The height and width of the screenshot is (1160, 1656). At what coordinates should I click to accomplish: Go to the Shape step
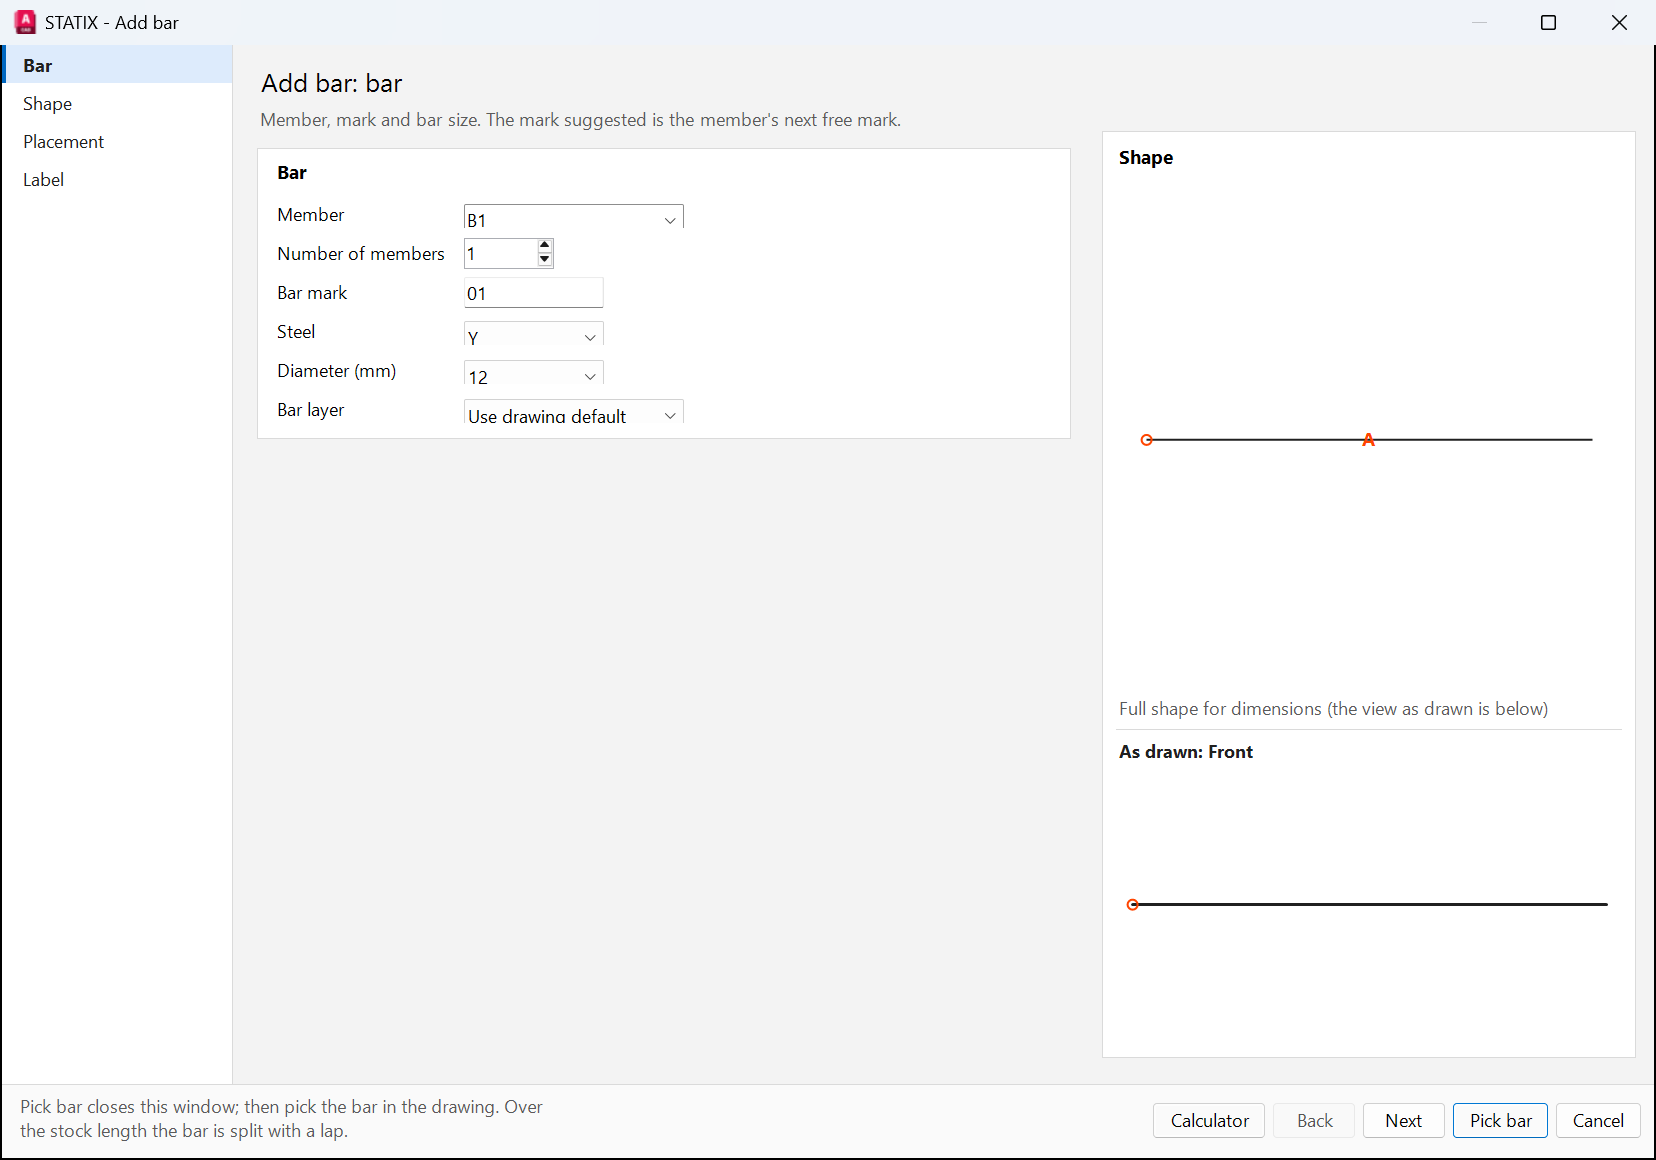click(x=117, y=103)
